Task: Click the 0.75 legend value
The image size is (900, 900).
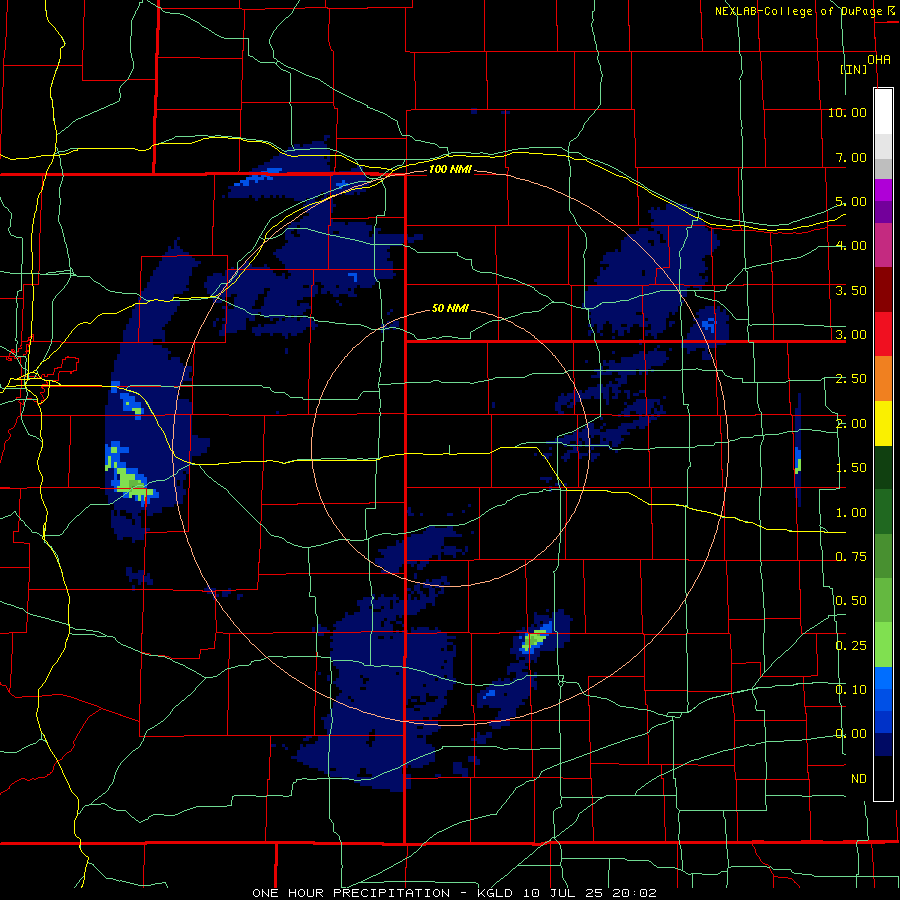Action: tap(851, 557)
